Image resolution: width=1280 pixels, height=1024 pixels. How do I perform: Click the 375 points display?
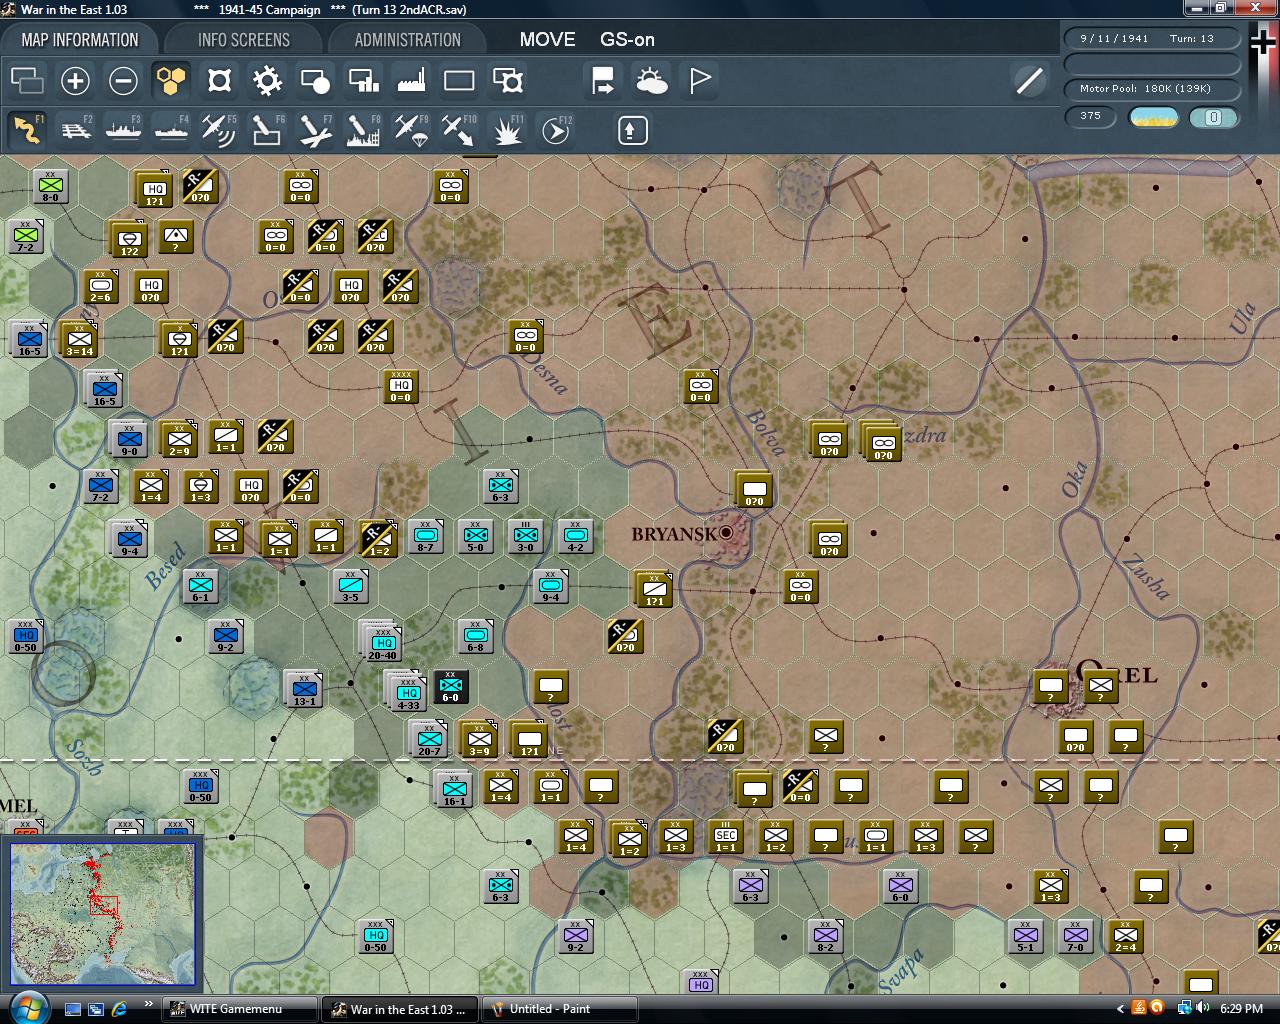coord(1090,116)
